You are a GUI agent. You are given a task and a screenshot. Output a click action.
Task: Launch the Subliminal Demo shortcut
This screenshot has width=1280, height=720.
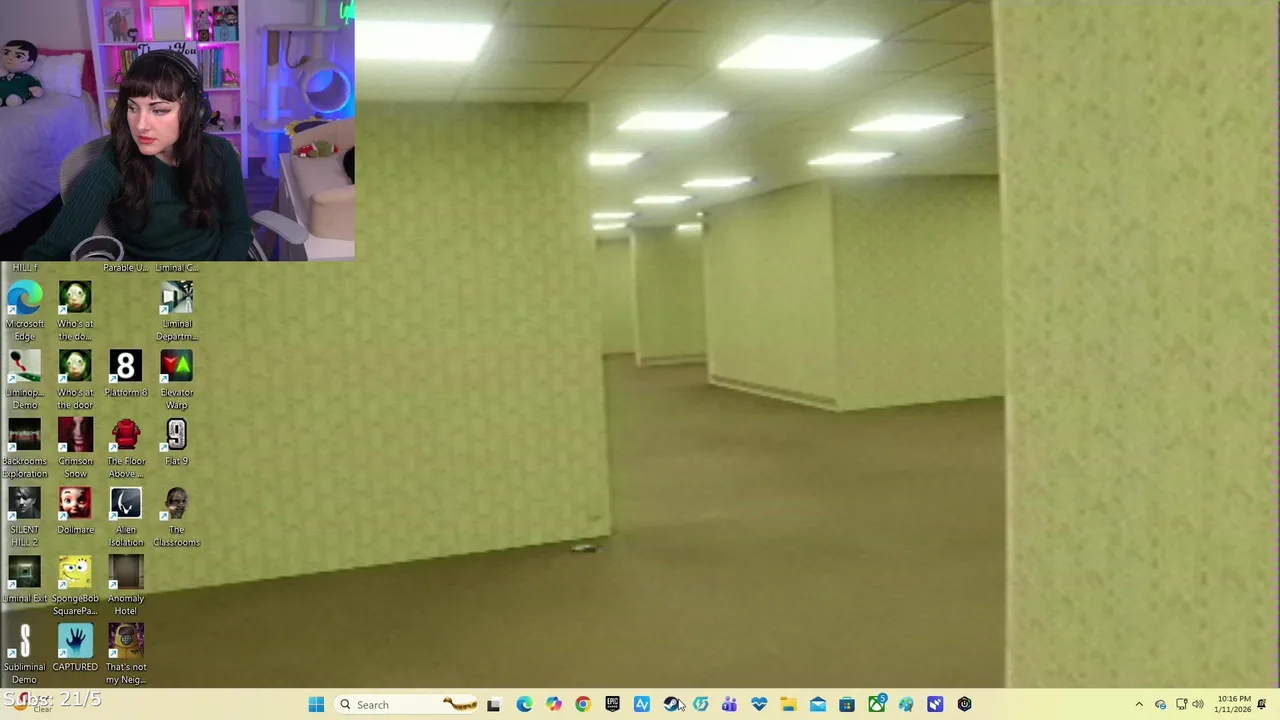pos(25,655)
